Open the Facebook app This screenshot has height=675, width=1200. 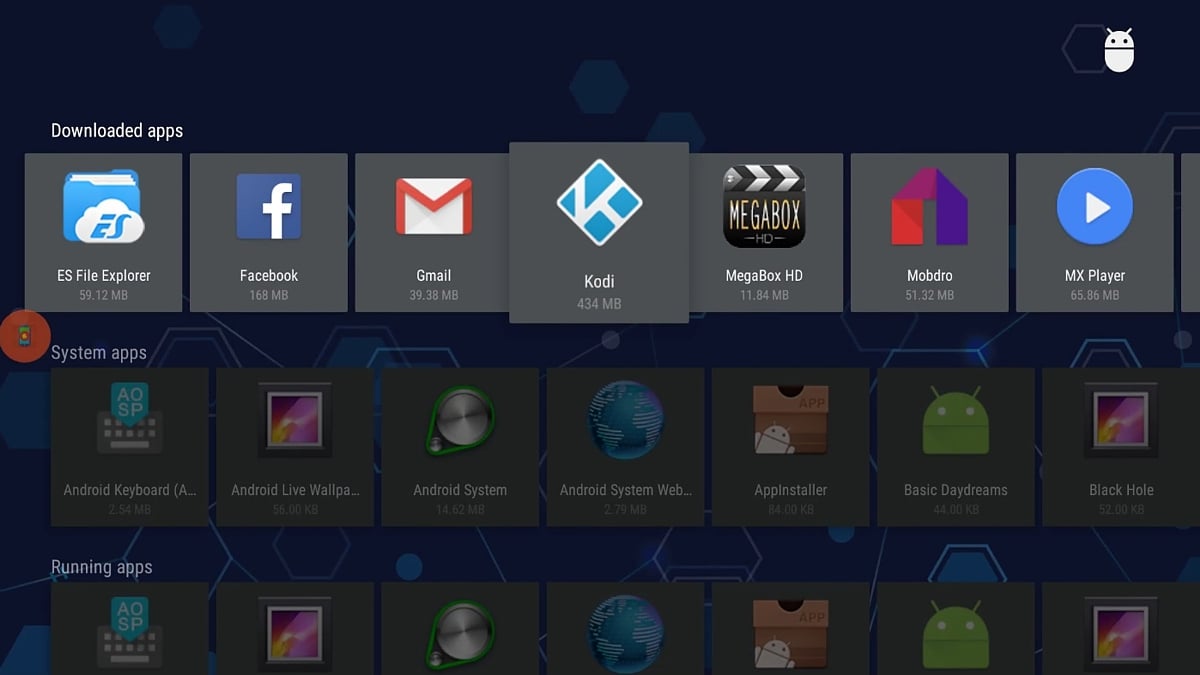[x=268, y=230]
